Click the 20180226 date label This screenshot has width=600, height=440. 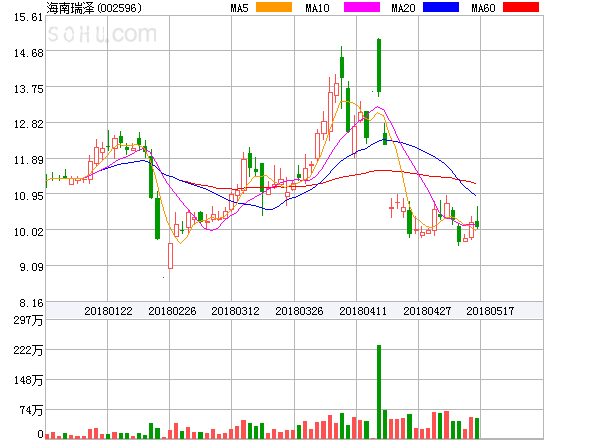[172, 311]
